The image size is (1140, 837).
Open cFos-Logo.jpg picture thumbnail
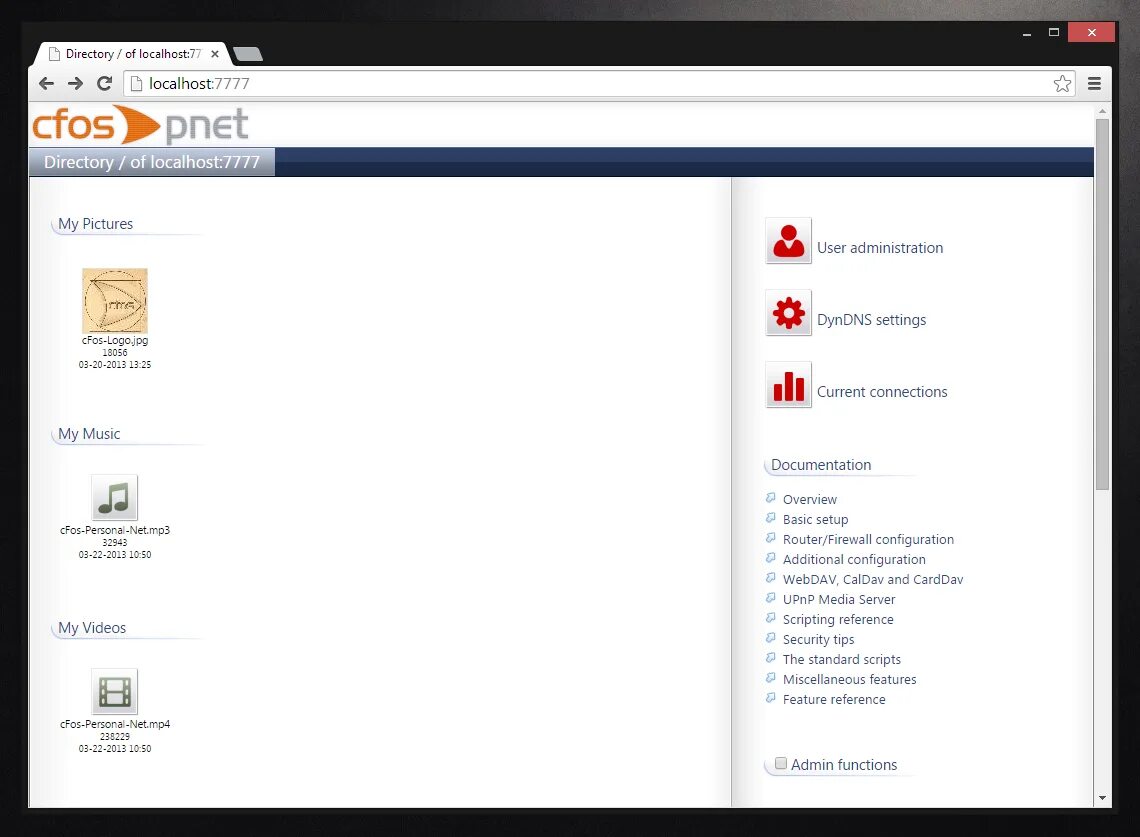(115, 300)
